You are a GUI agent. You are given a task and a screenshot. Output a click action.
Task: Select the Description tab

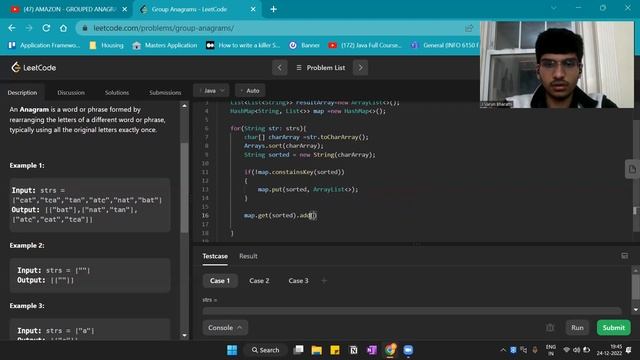22,93
